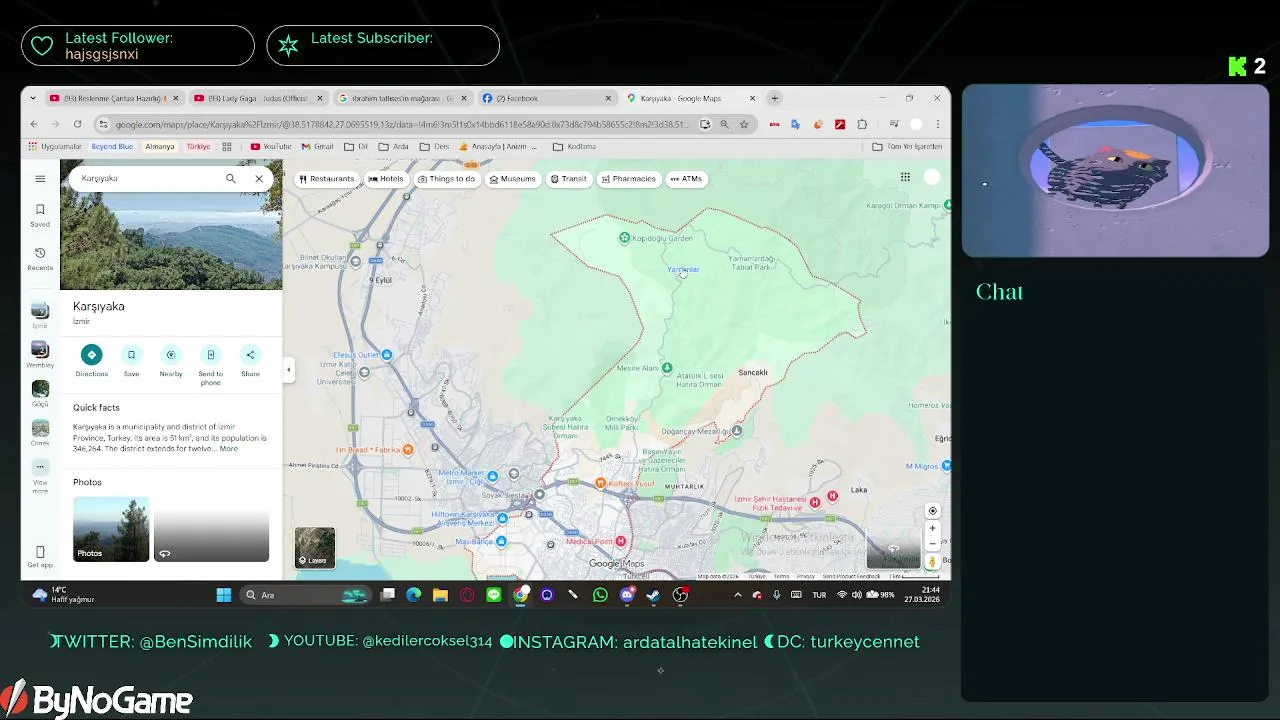This screenshot has width=1280, height=720.
Task: Open the Photos thumbnail of Karşıyaka
Action: (111, 529)
